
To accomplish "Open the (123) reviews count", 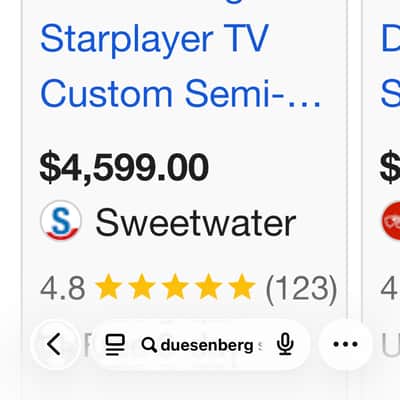I will [x=301, y=288].
